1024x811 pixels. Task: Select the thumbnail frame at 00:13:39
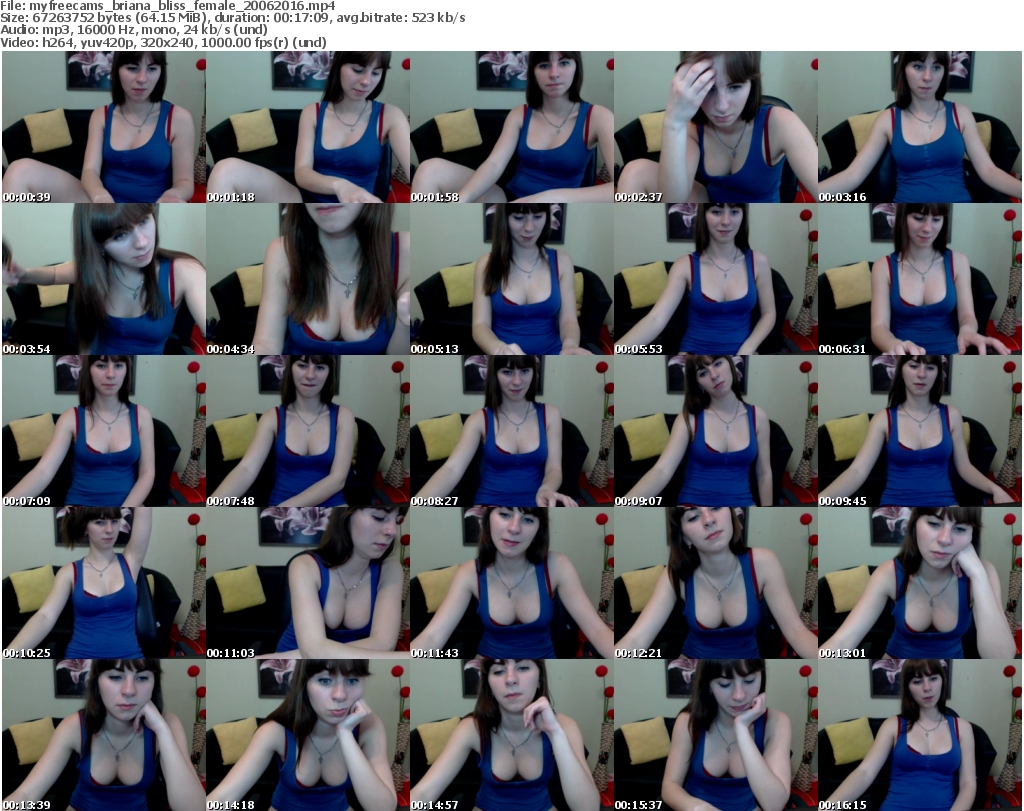104,735
